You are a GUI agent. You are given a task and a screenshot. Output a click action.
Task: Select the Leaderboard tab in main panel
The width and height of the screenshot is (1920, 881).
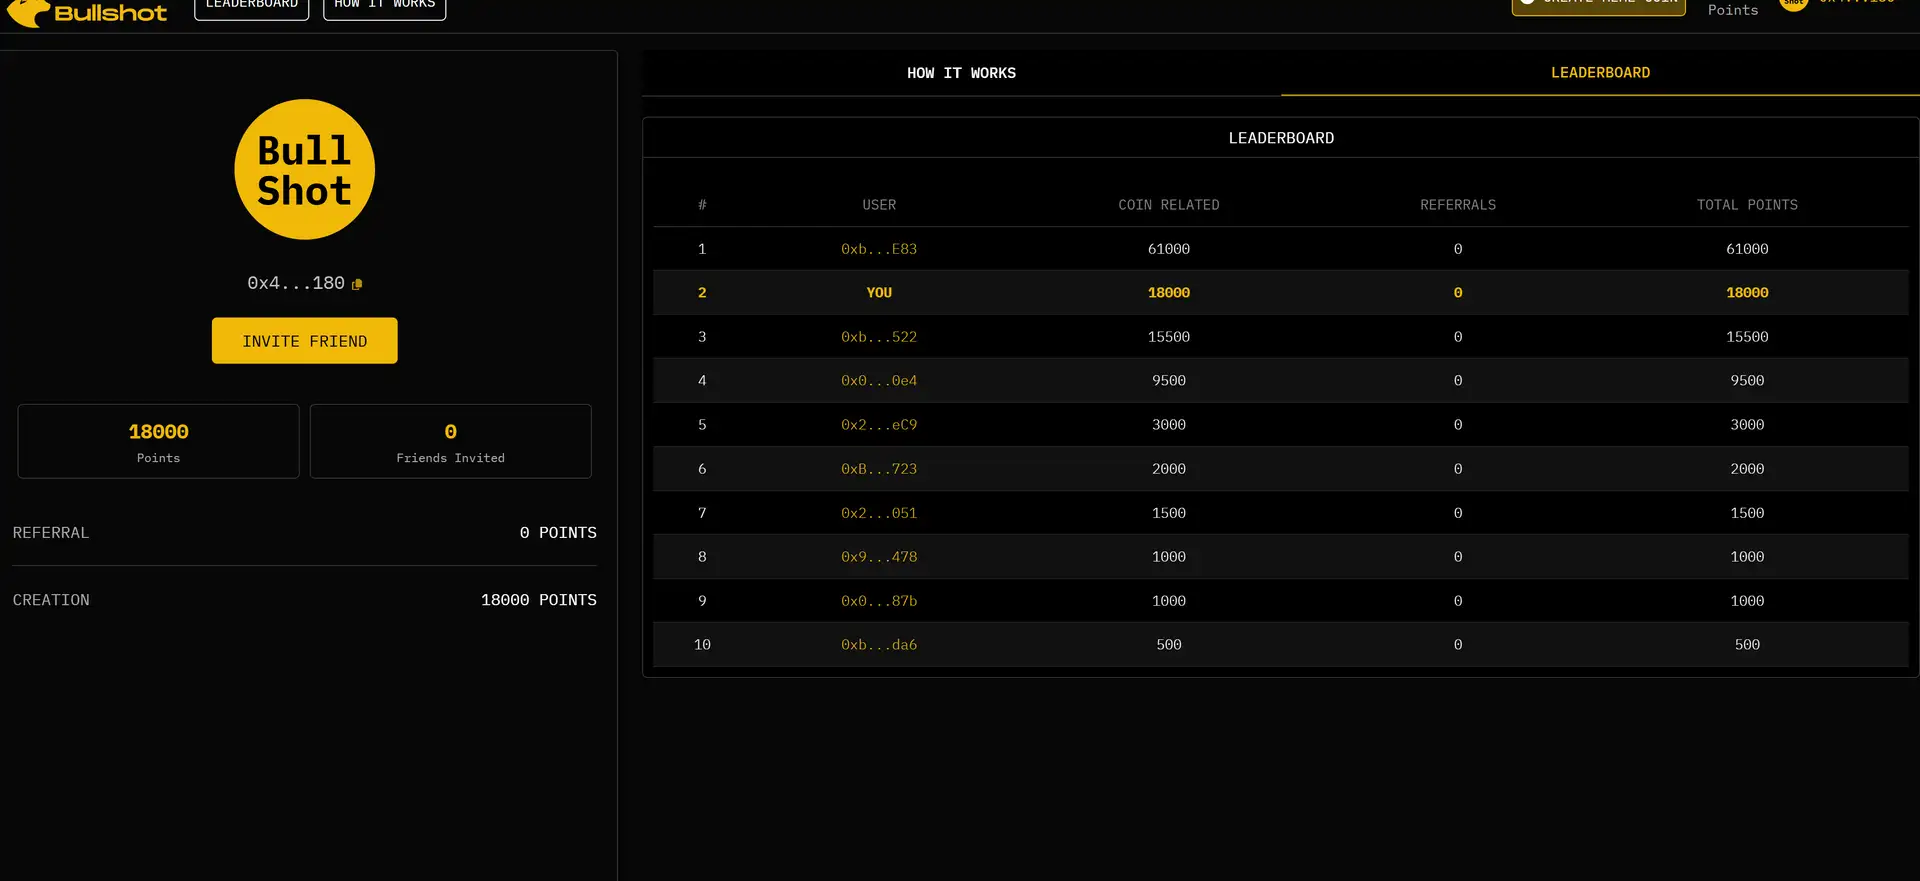(x=1599, y=73)
